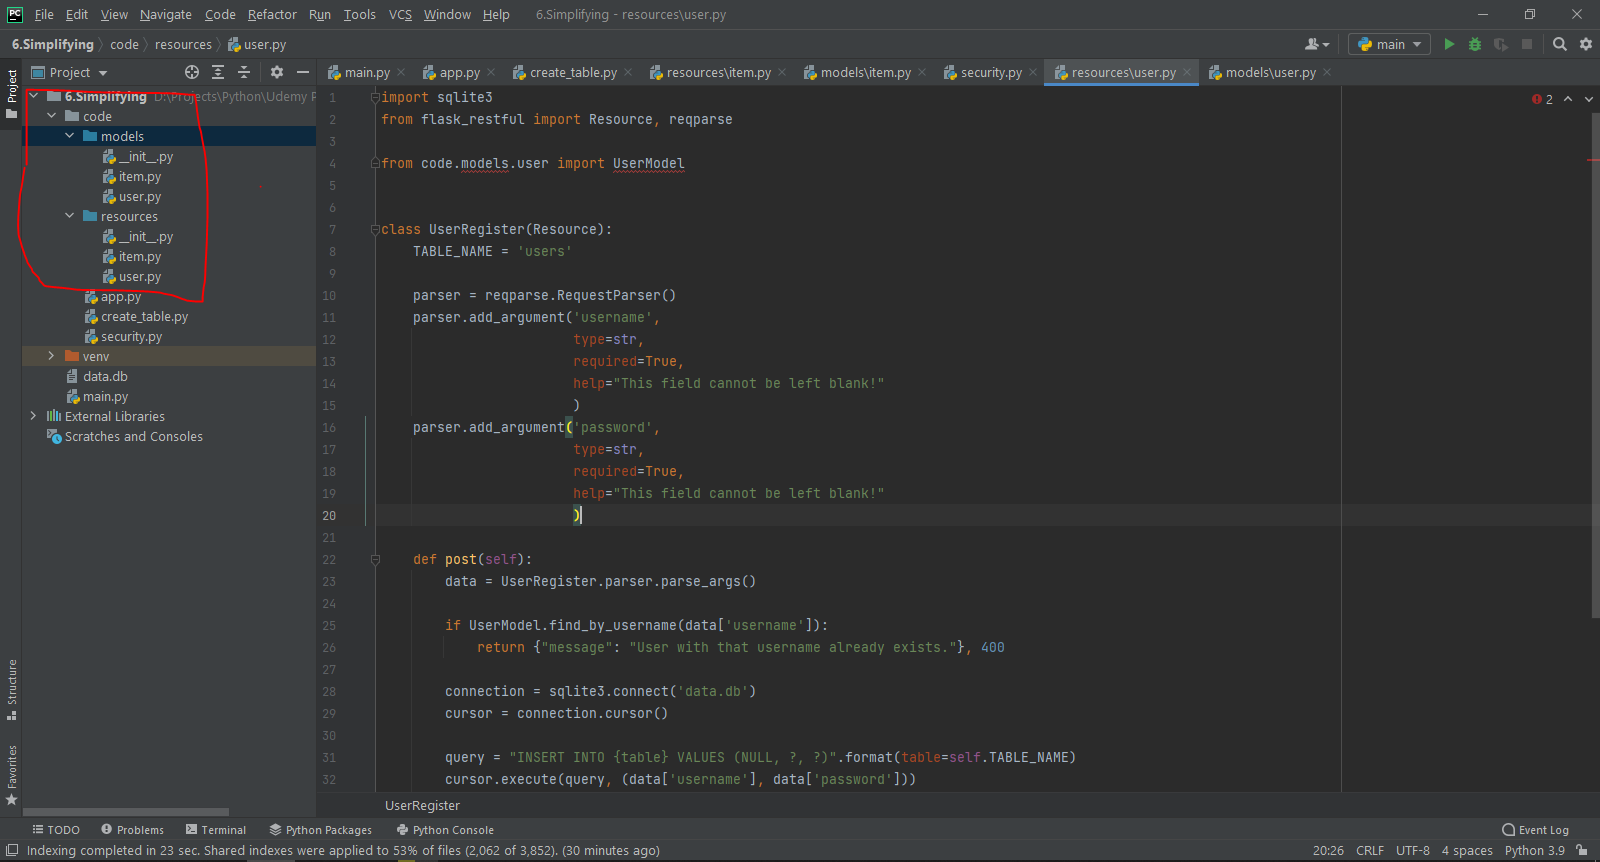The height and width of the screenshot is (862, 1600).
Task: Open the Python Console
Action: point(445,830)
